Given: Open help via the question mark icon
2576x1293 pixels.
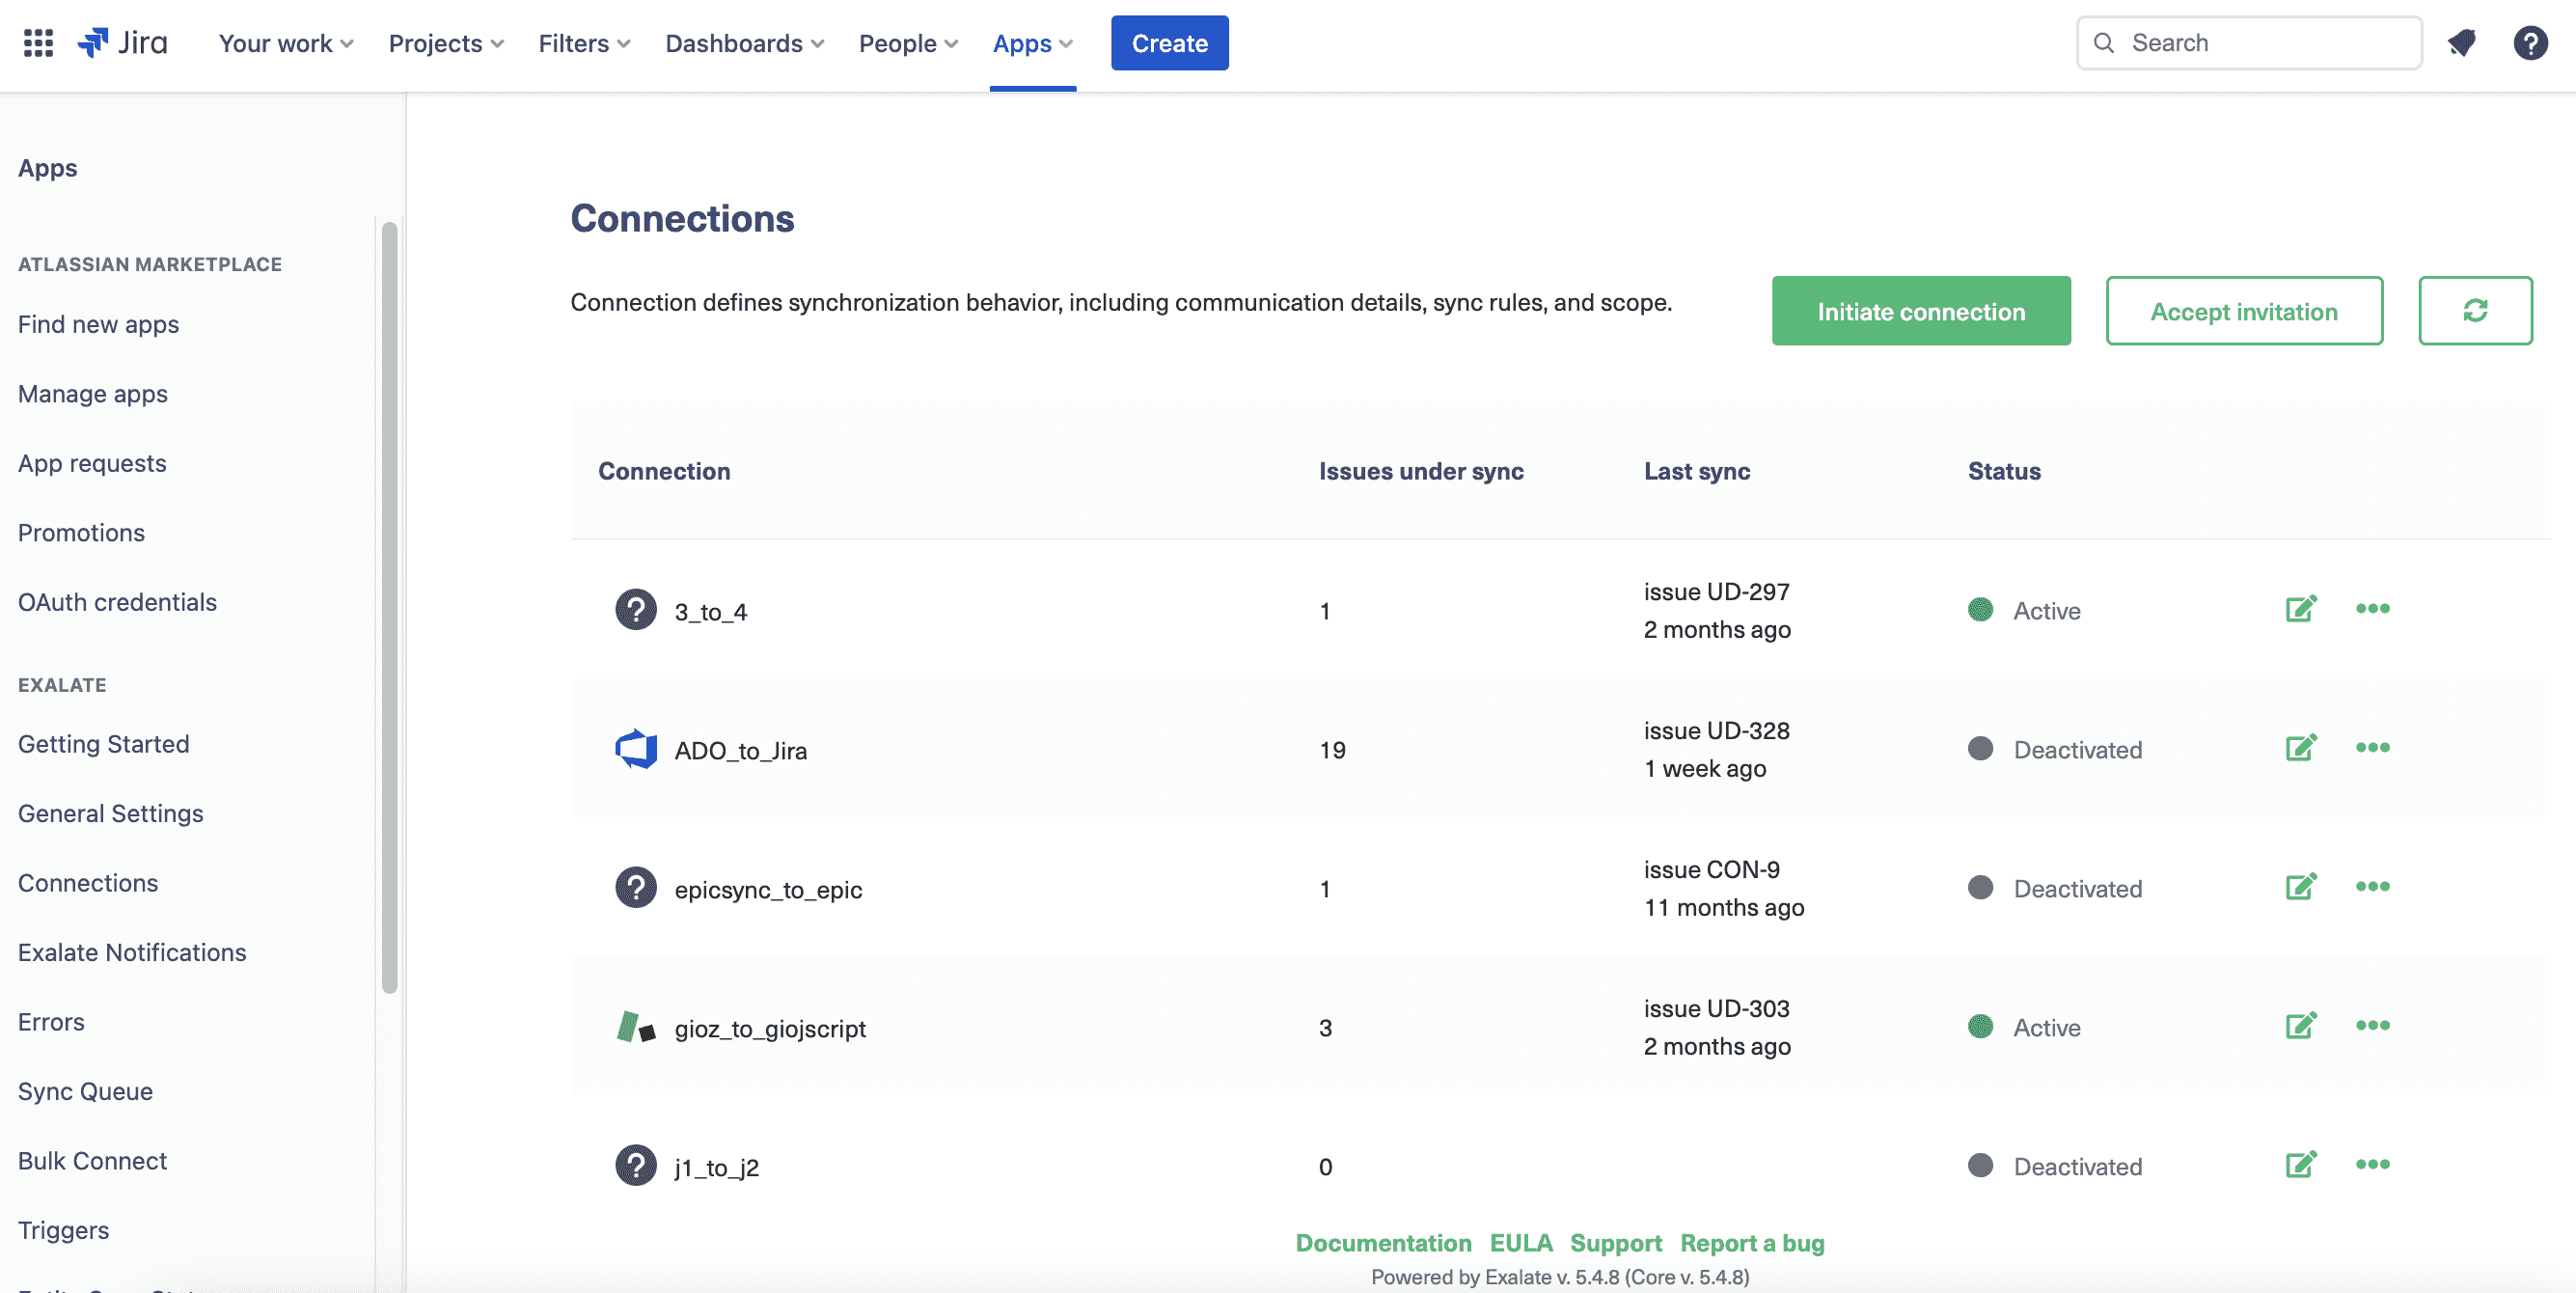Looking at the screenshot, I should [2531, 42].
